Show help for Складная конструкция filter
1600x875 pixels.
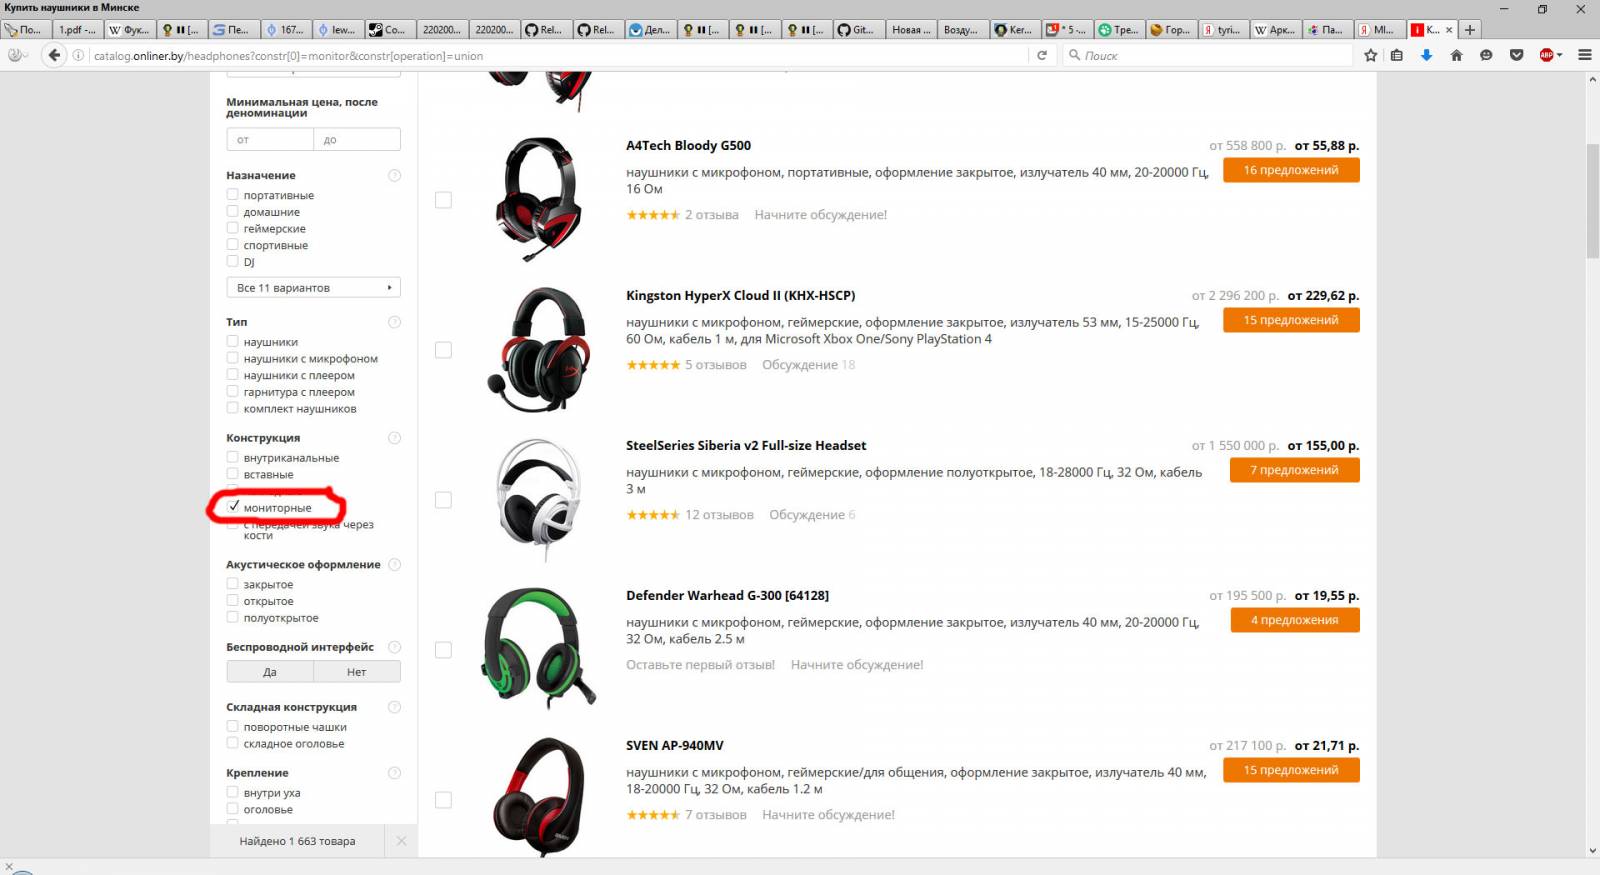point(394,707)
